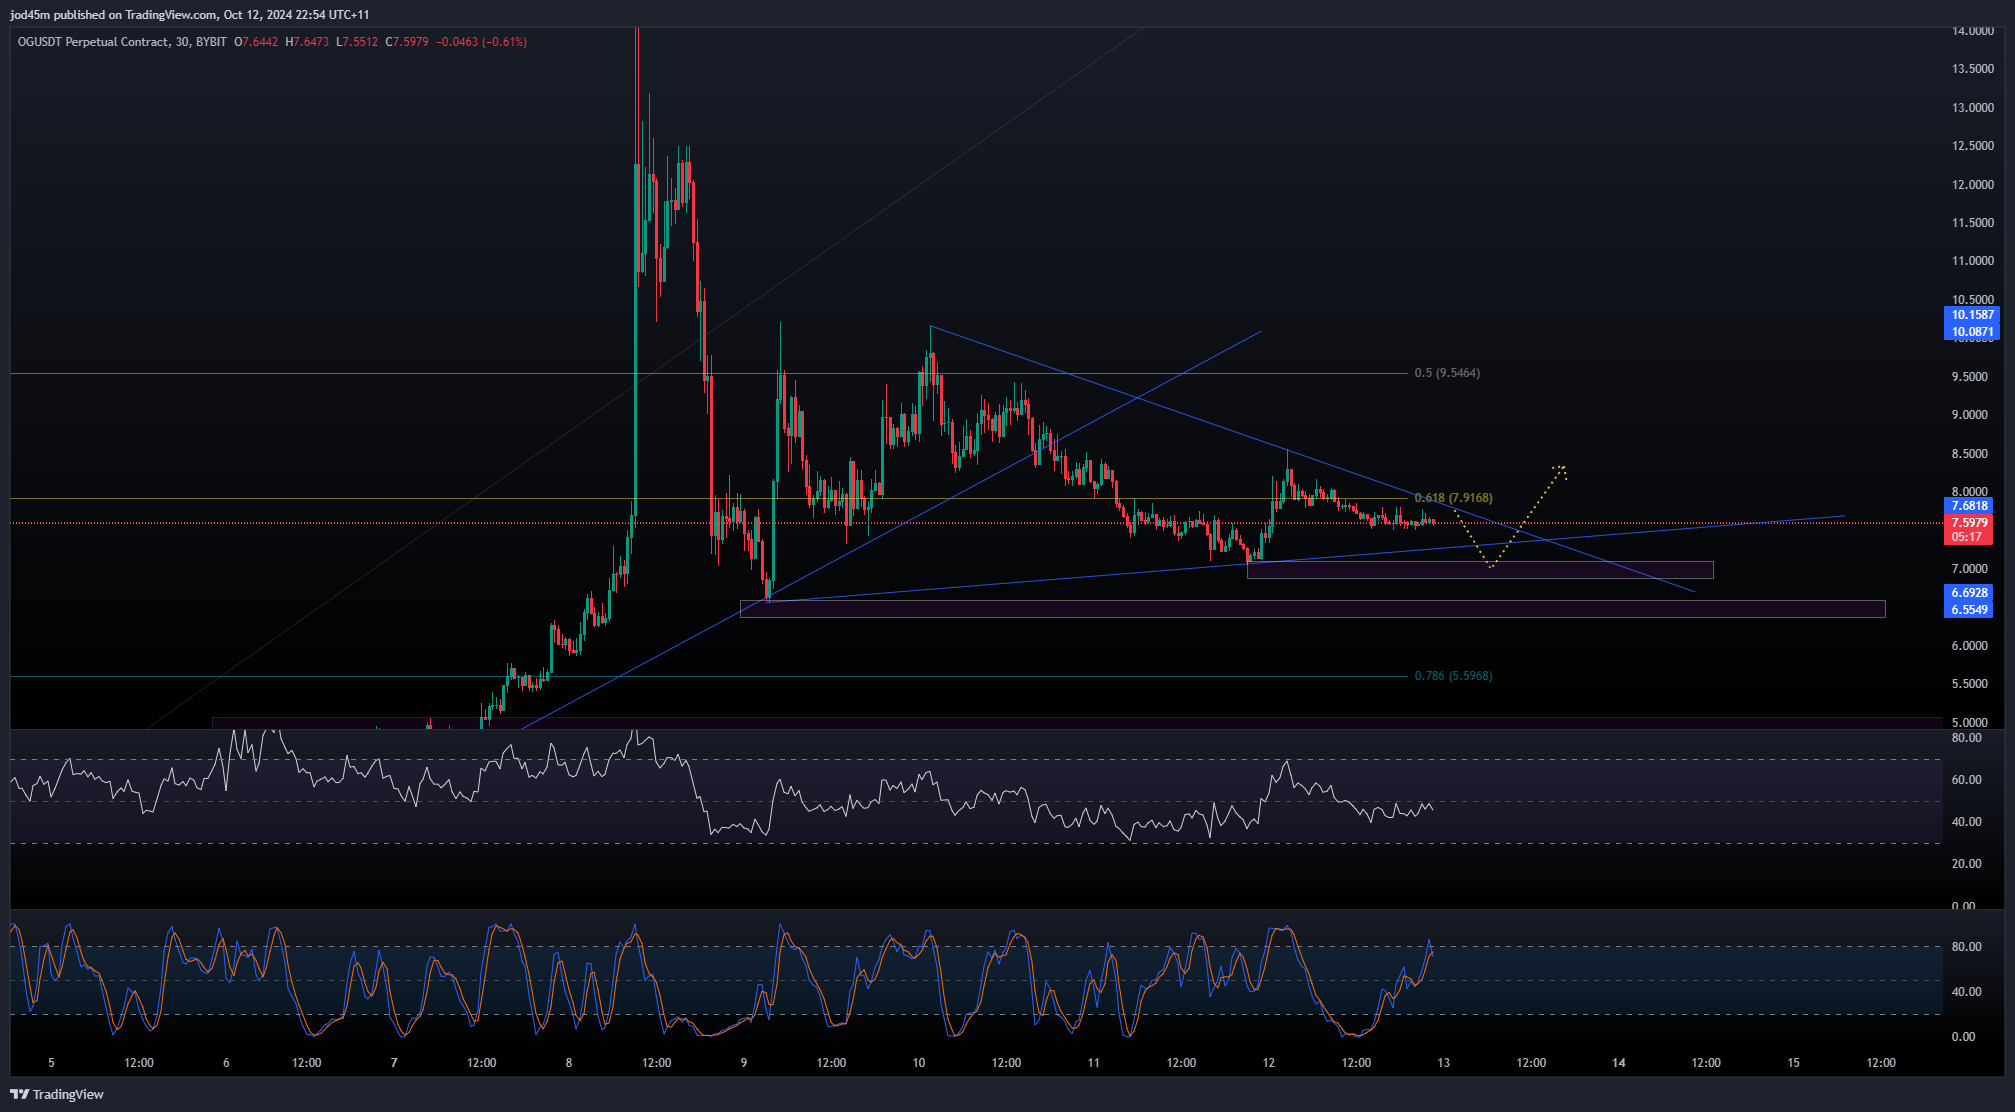Select the red dotted current price line
Image resolution: width=2015 pixels, height=1112 pixels.
975,523
